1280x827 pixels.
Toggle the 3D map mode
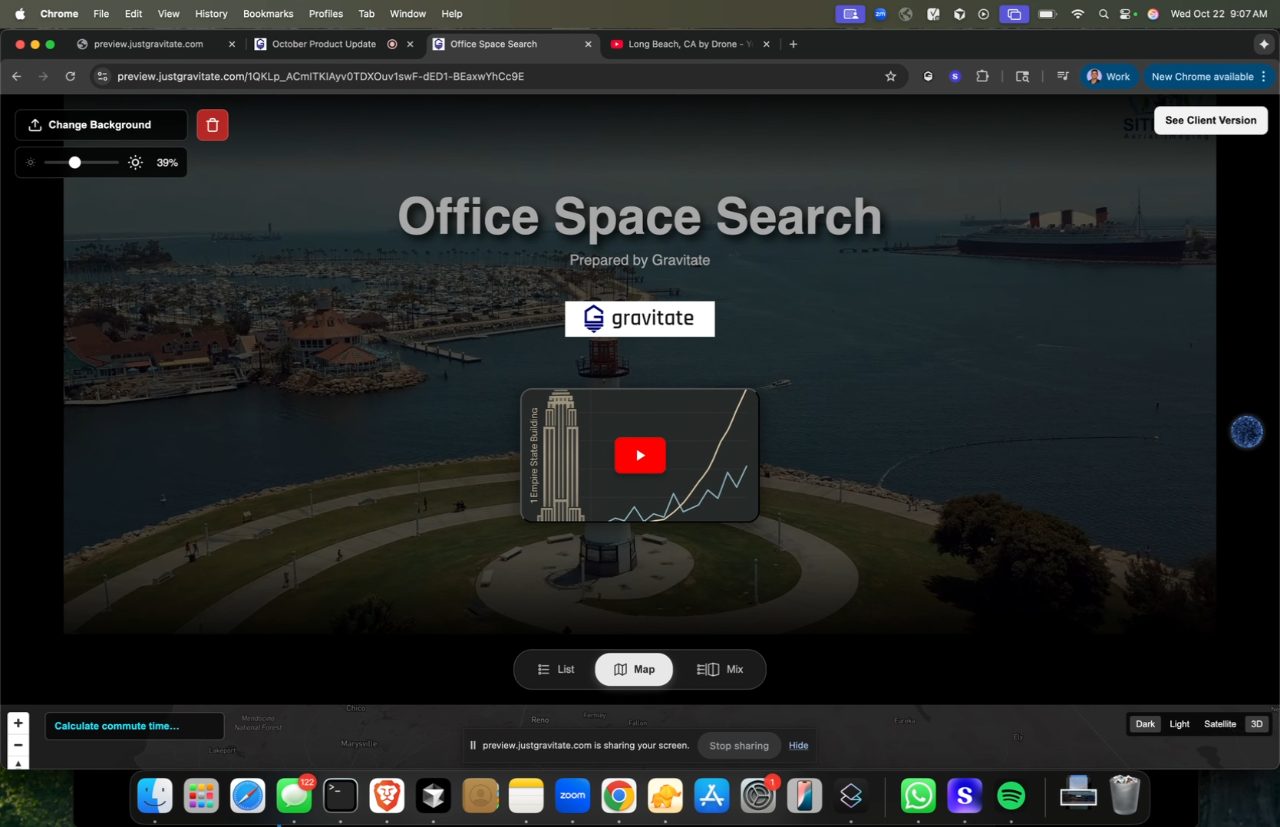coord(1257,724)
